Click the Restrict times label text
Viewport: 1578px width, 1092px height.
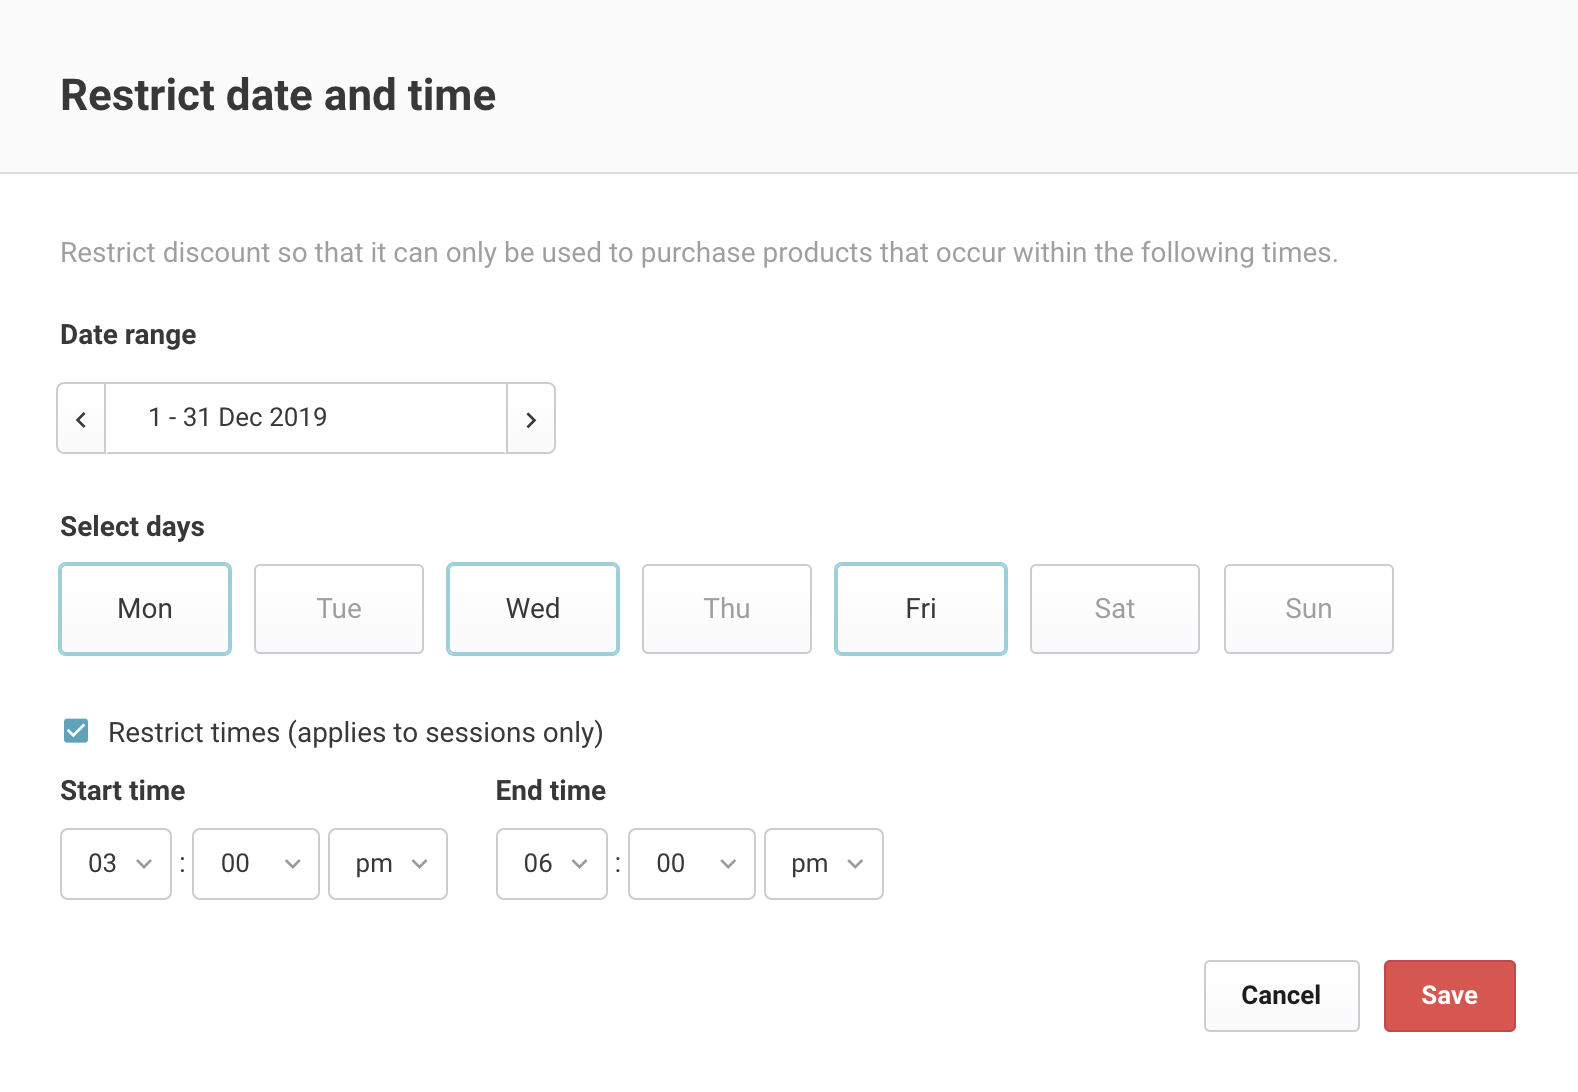pyautogui.click(x=355, y=733)
